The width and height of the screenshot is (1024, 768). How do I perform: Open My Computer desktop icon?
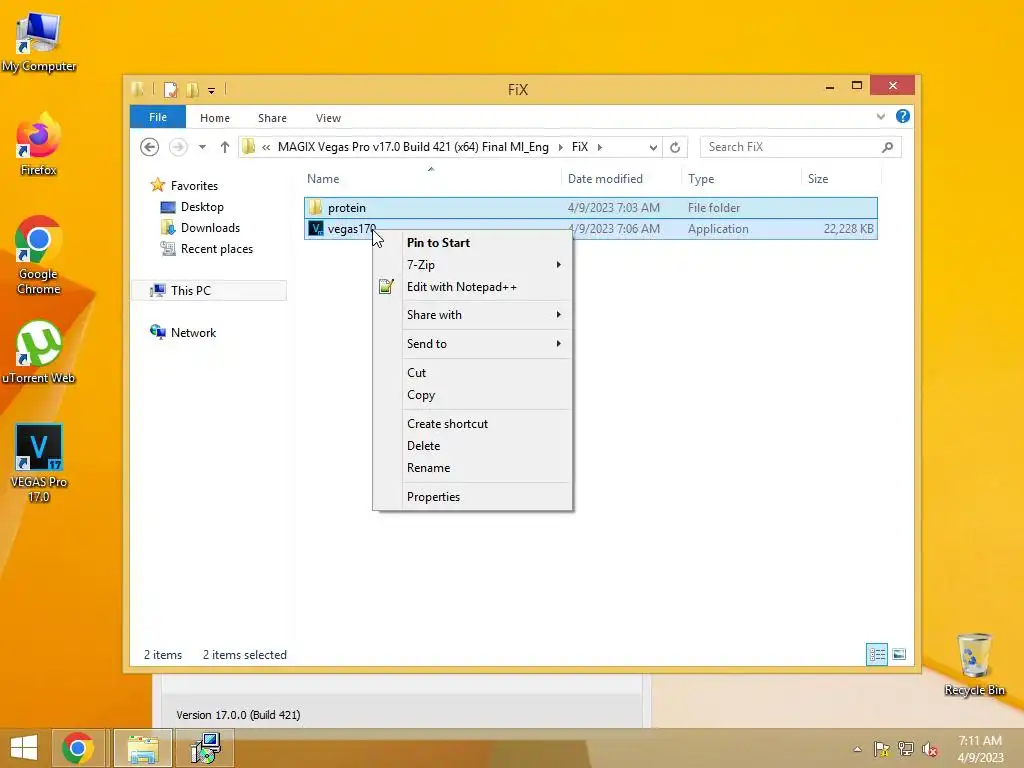[x=39, y=40]
